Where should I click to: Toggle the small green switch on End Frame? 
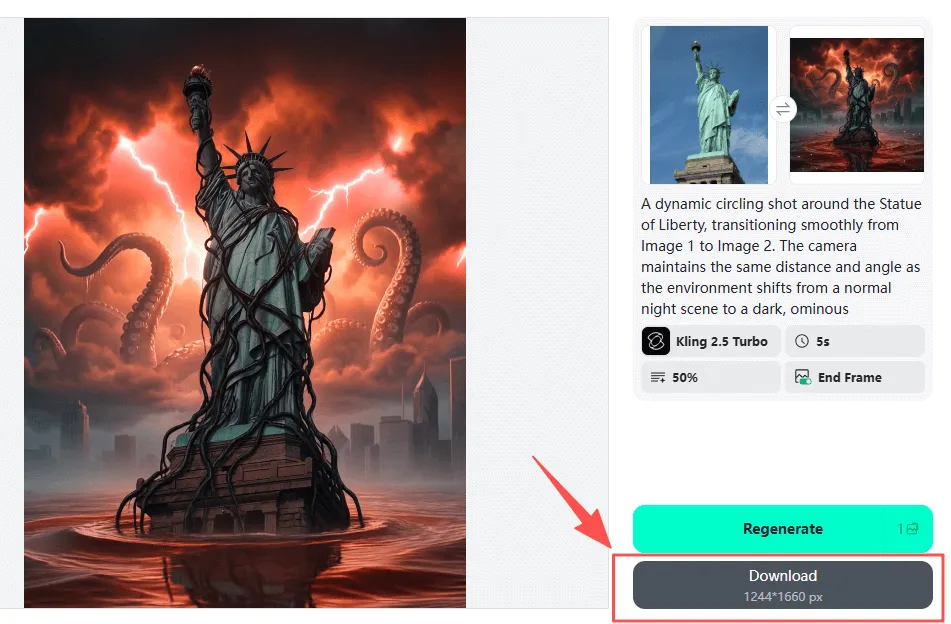(x=806, y=381)
